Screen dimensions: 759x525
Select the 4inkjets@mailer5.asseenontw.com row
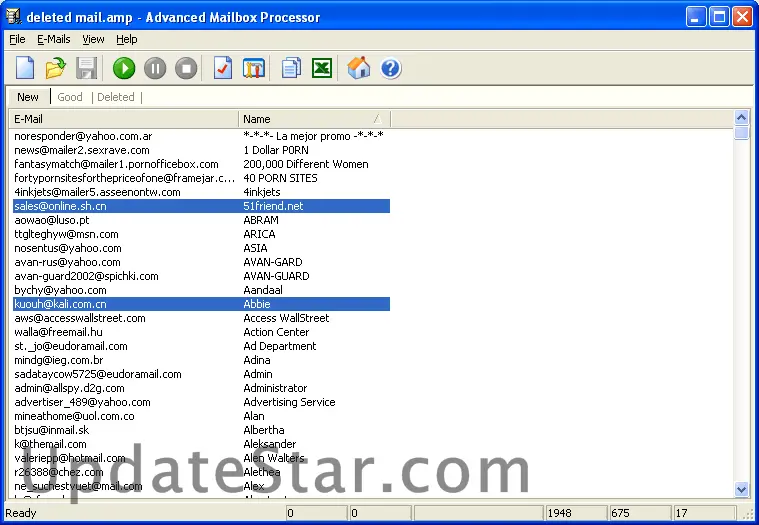click(201, 192)
